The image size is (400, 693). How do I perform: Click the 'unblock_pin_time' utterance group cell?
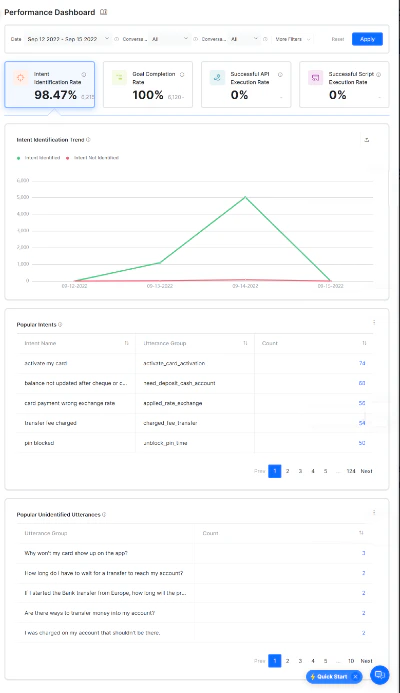(165, 443)
